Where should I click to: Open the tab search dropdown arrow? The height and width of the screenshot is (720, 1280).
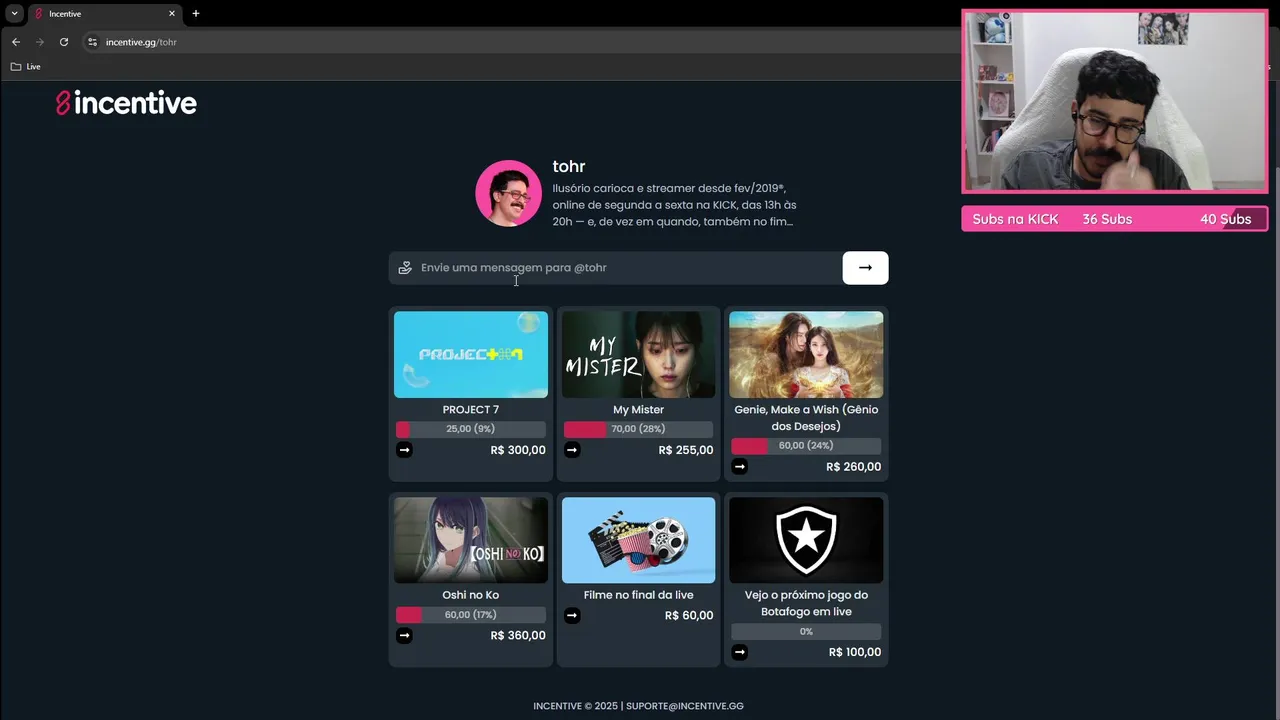[x=14, y=14]
